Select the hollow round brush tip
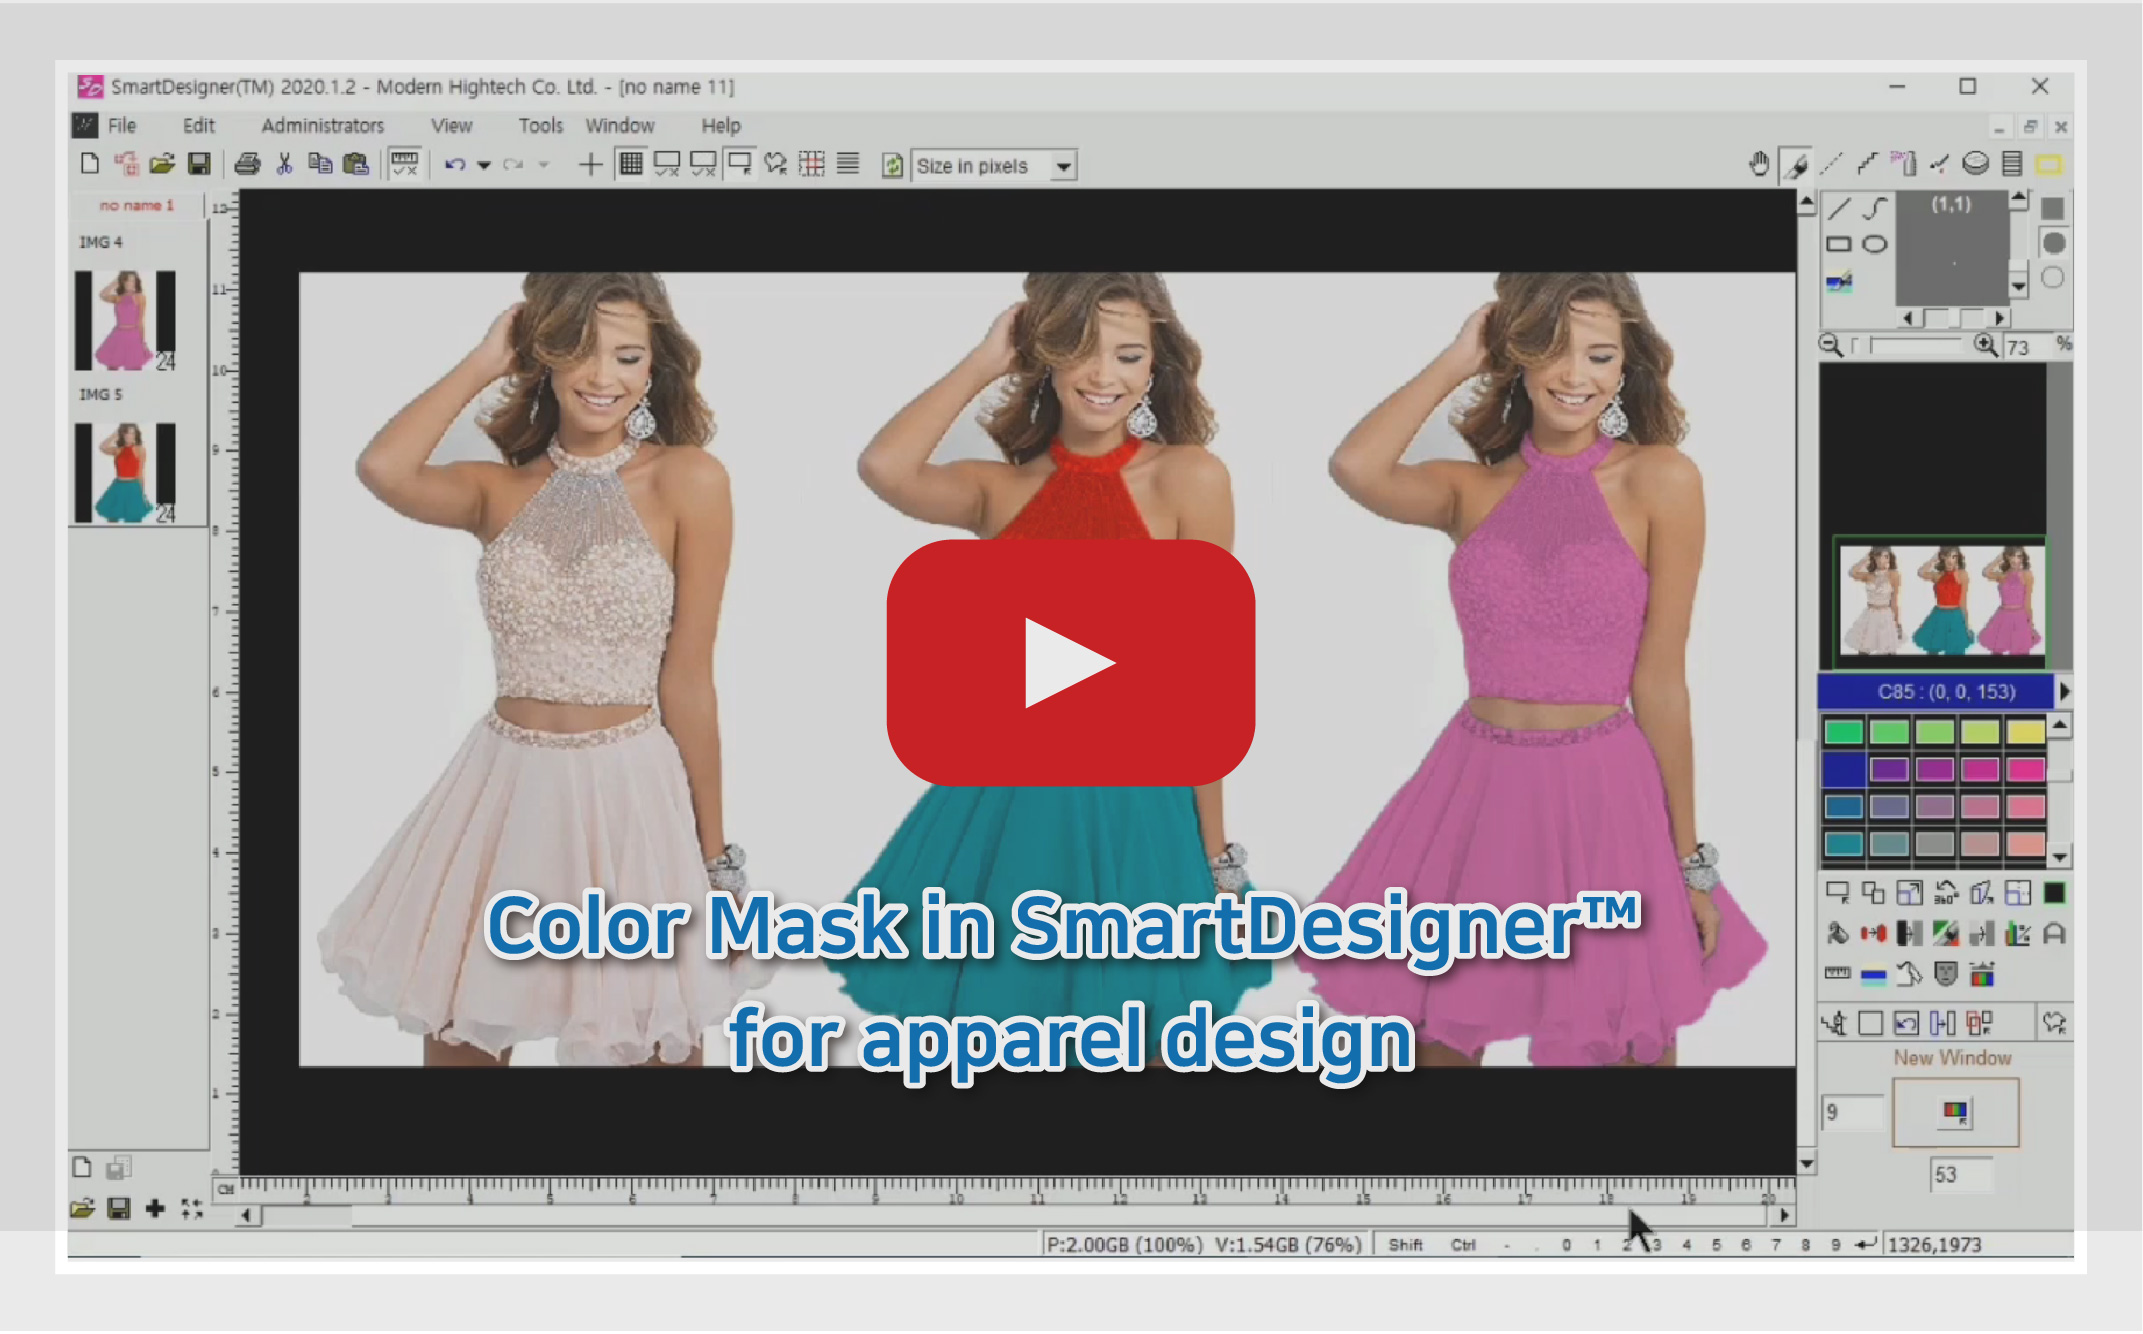Viewport: 2143px width, 1334px height. [x=2053, y=278]
